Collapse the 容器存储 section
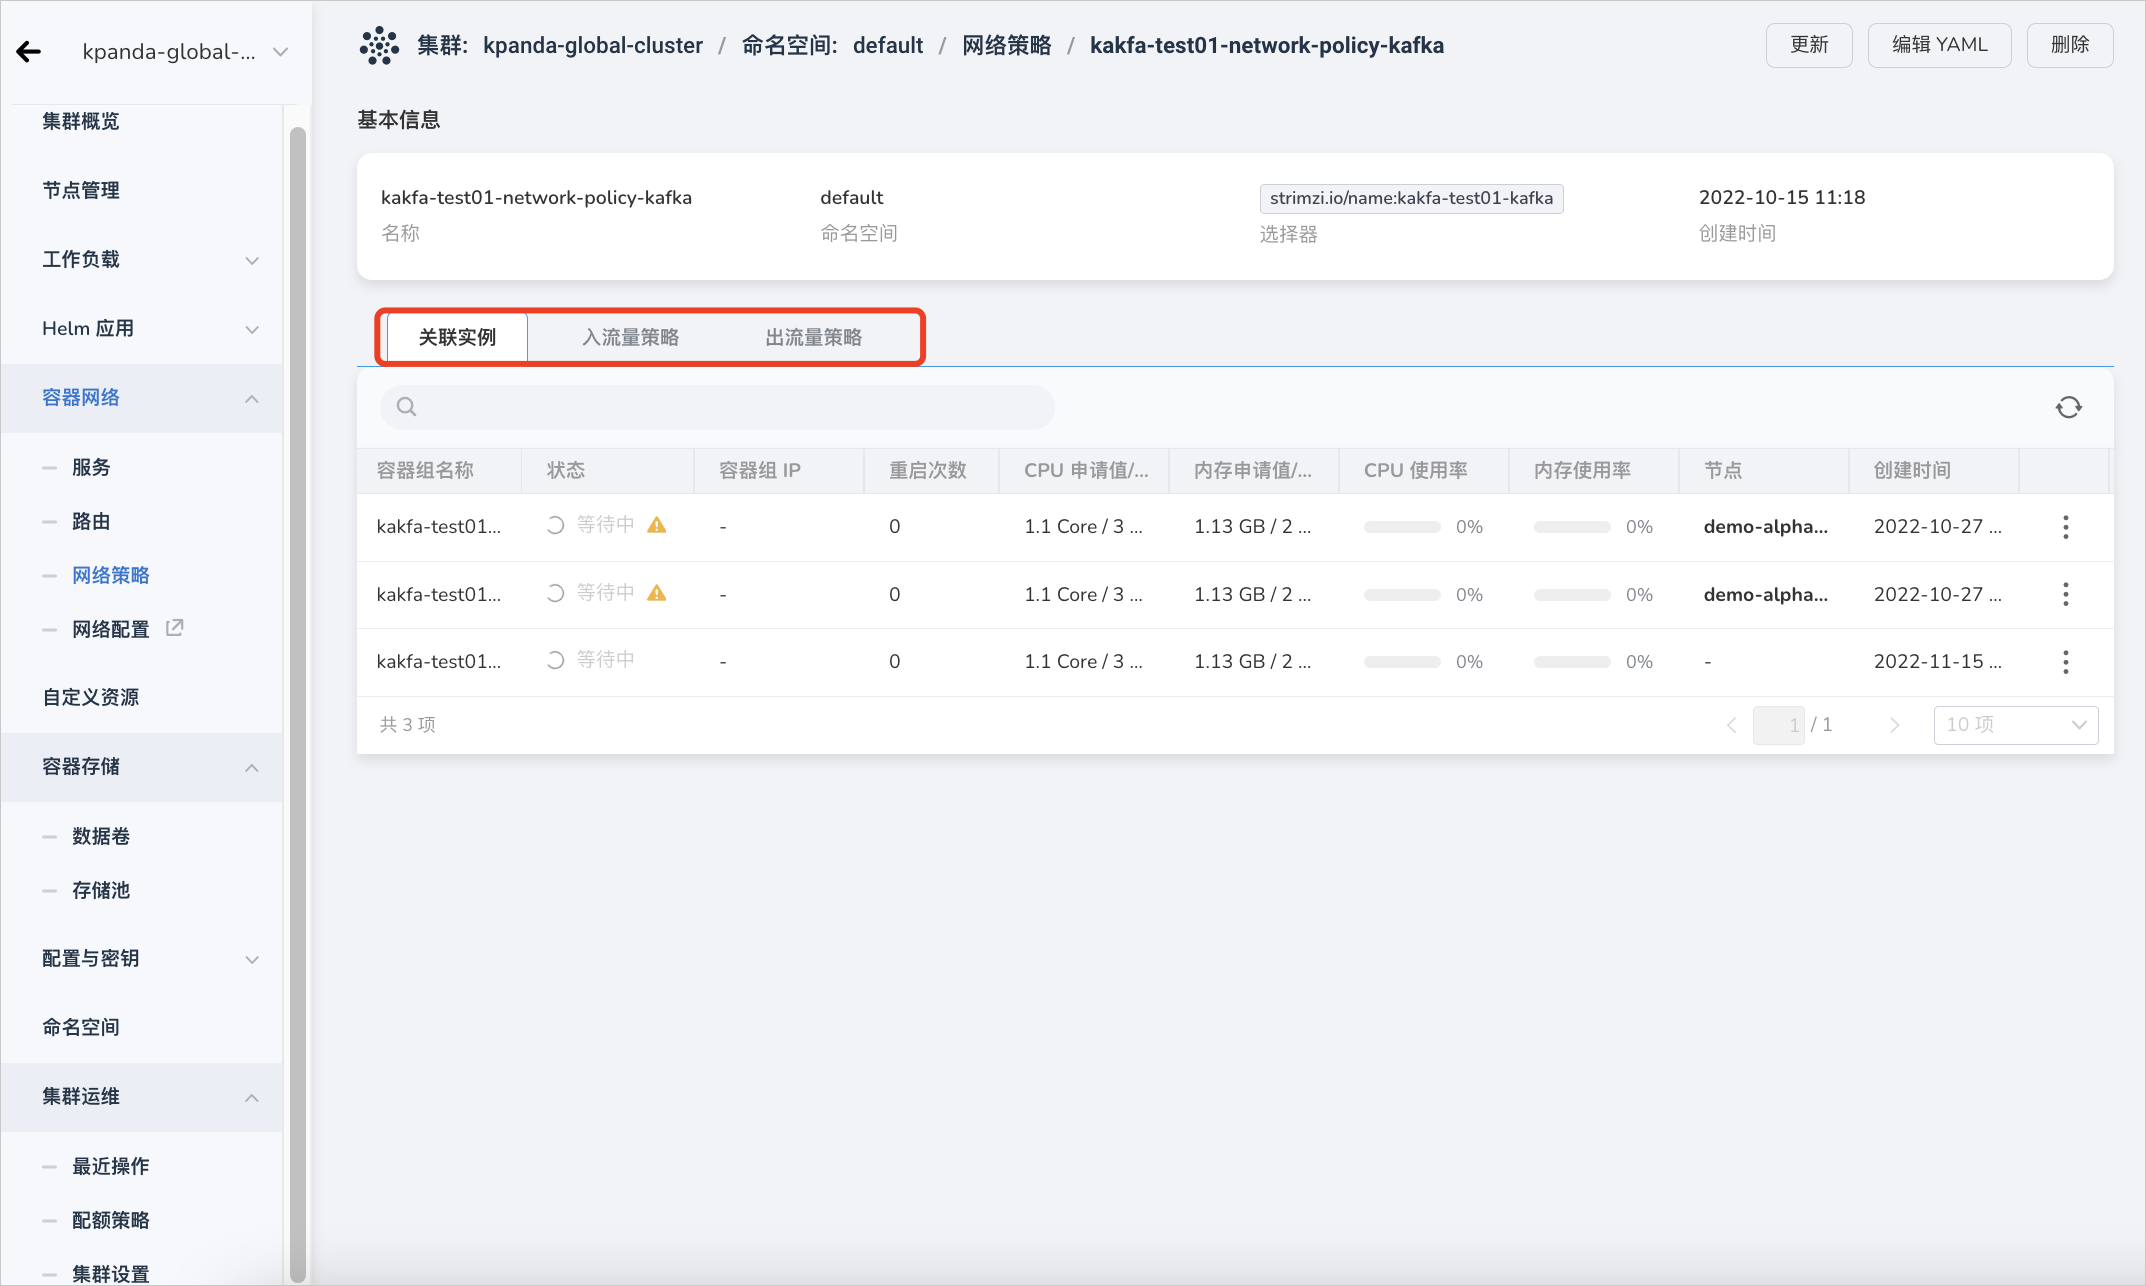Image resolution: width=2146 pixels, height=1286 pixels. click(x=142, y=767)
